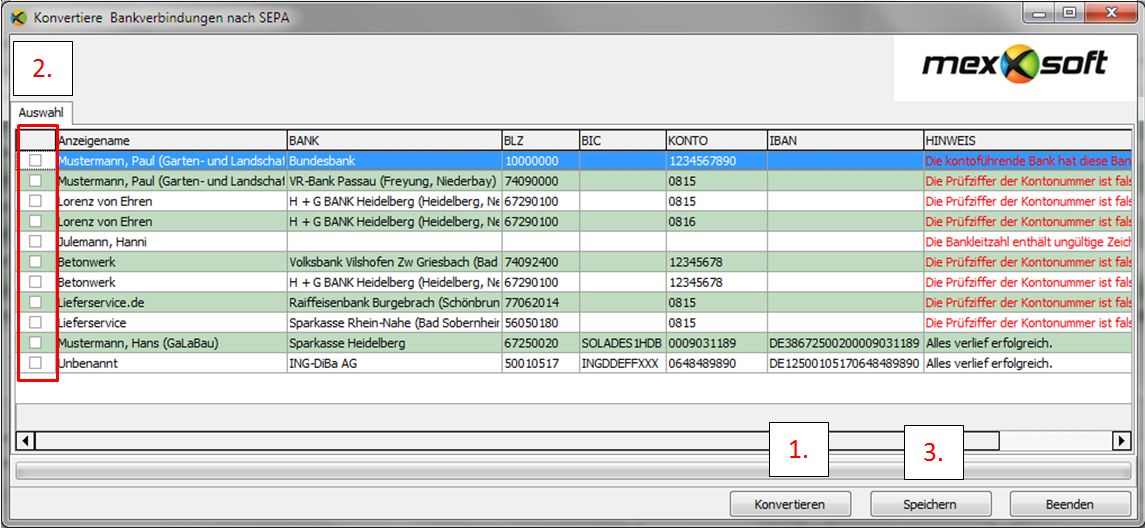The image size is (1145, 528).
Task: Select the VR-Bank Passau bank cell
Action: pyautogui.click(x=394, y=180)
